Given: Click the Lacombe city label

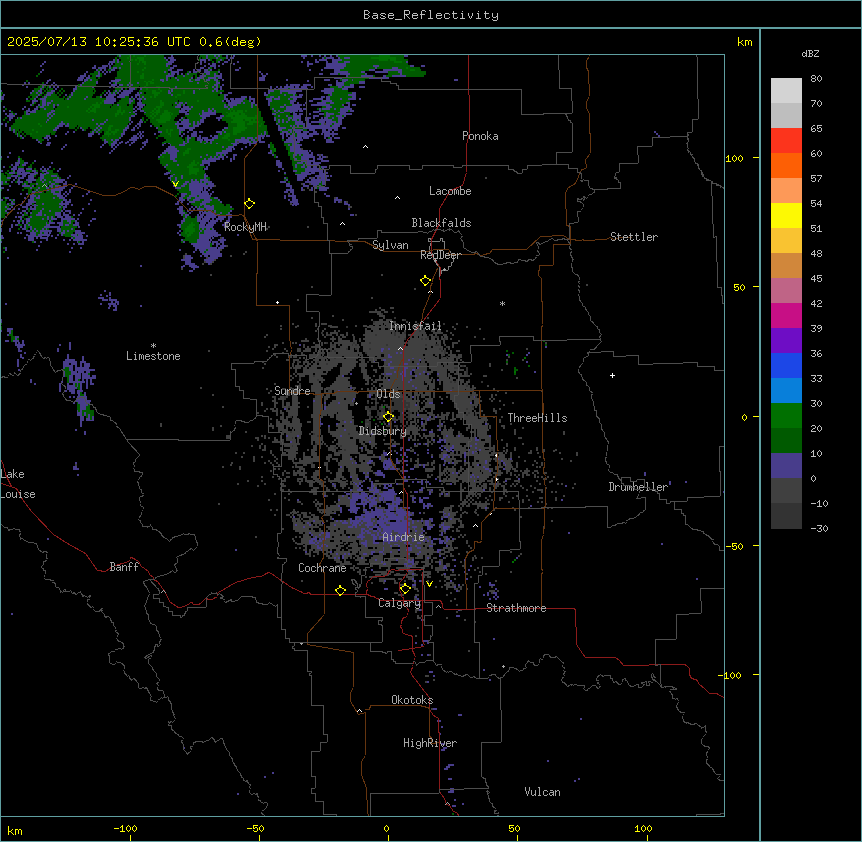Looking at the screenshot, I should point(450,191).
